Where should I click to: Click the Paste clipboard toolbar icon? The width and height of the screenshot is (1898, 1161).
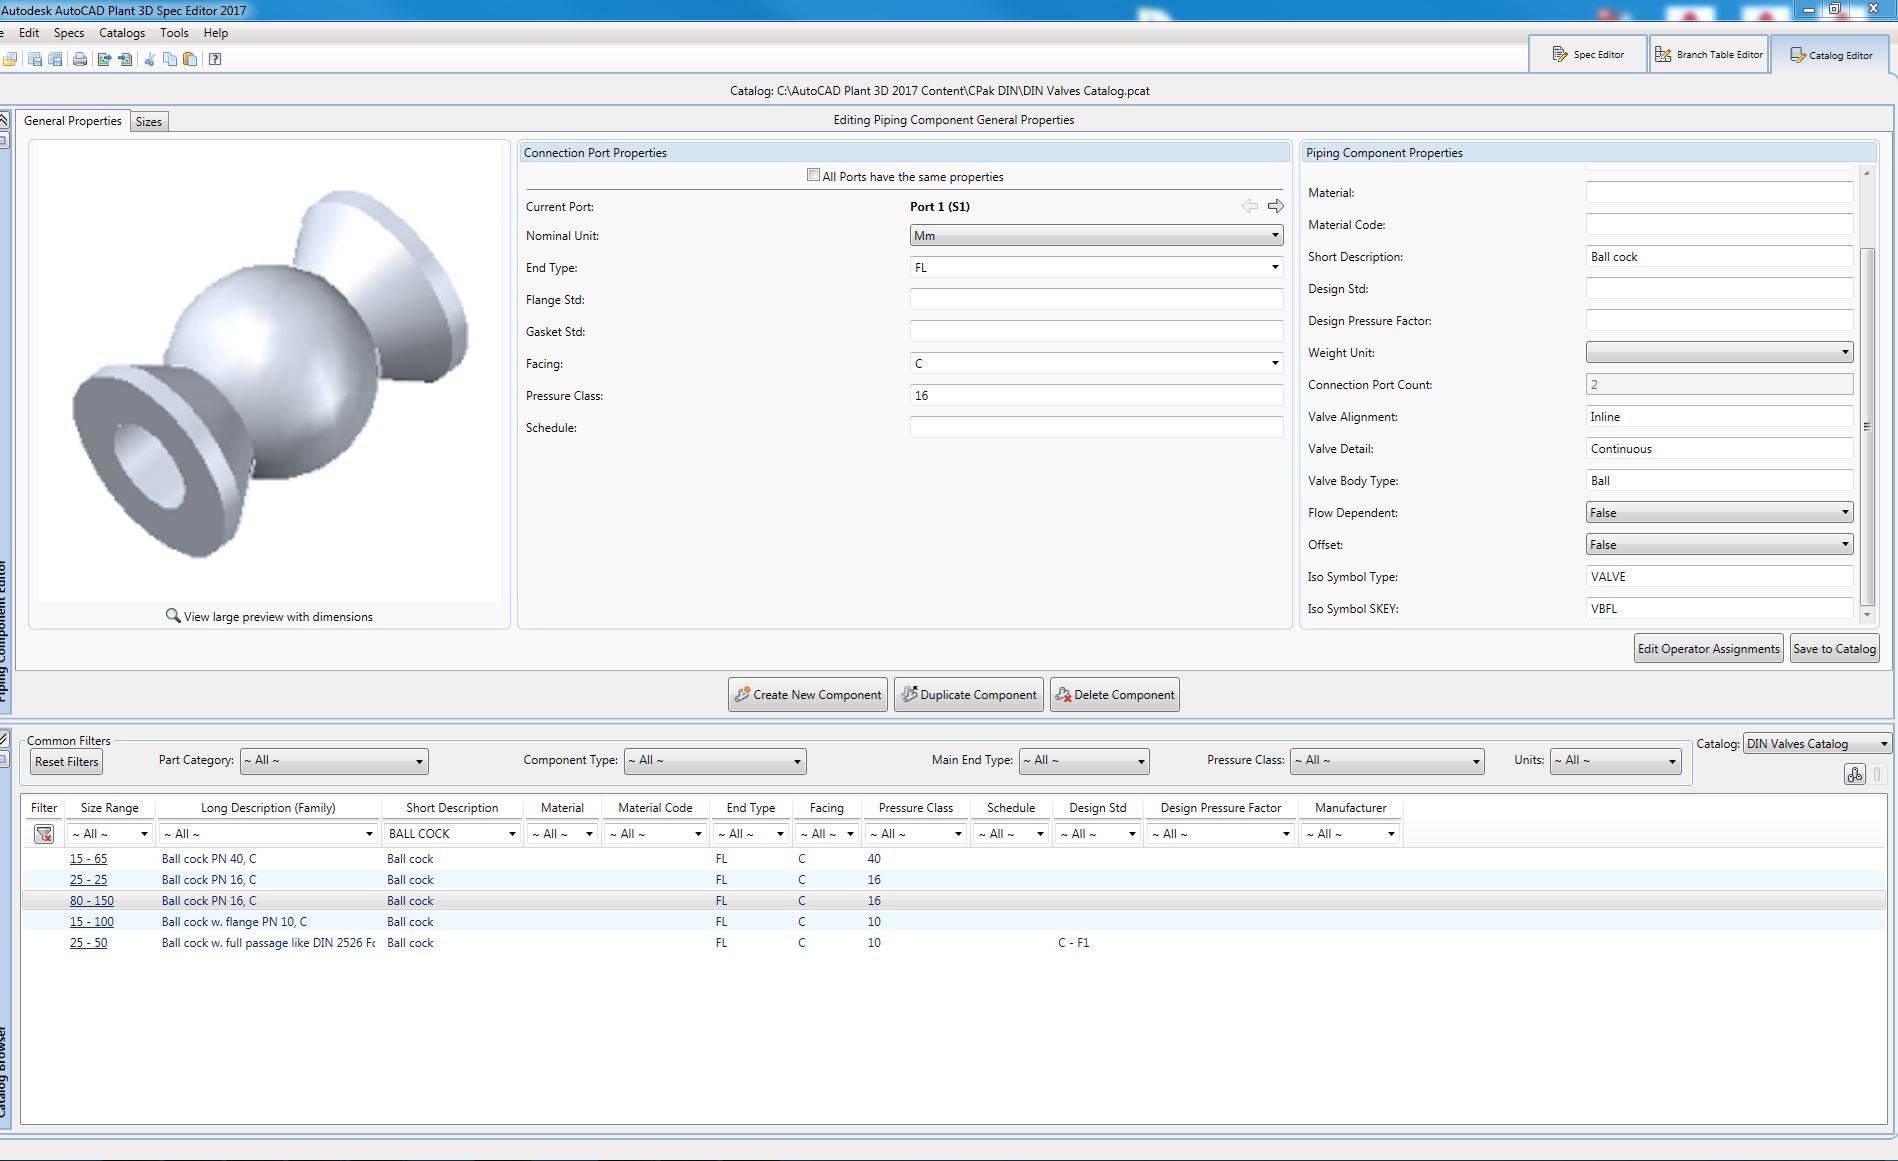coord(190,59)
